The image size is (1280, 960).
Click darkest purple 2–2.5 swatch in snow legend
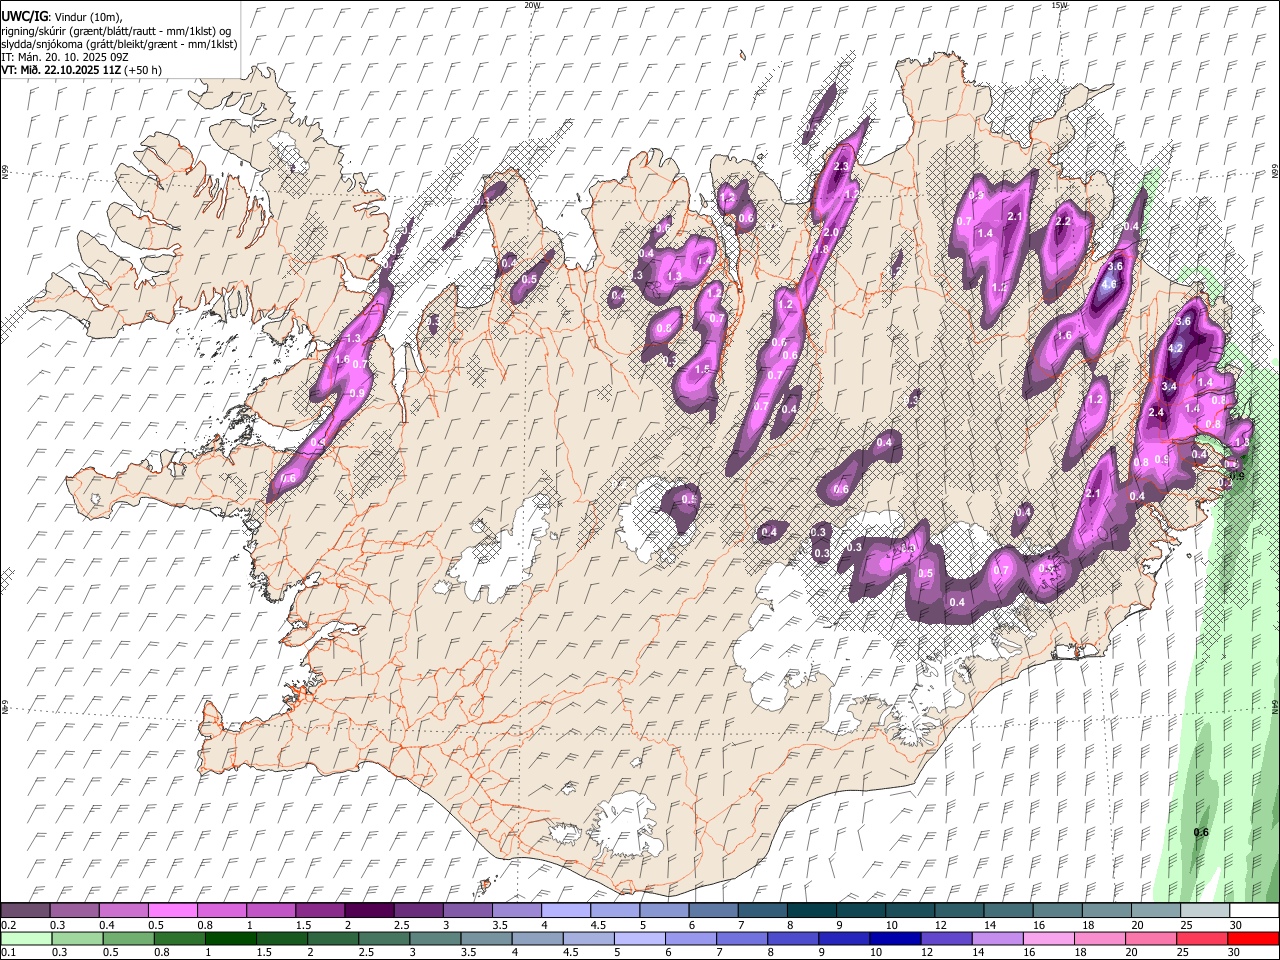pyautogui.click(x=369, y=911)
